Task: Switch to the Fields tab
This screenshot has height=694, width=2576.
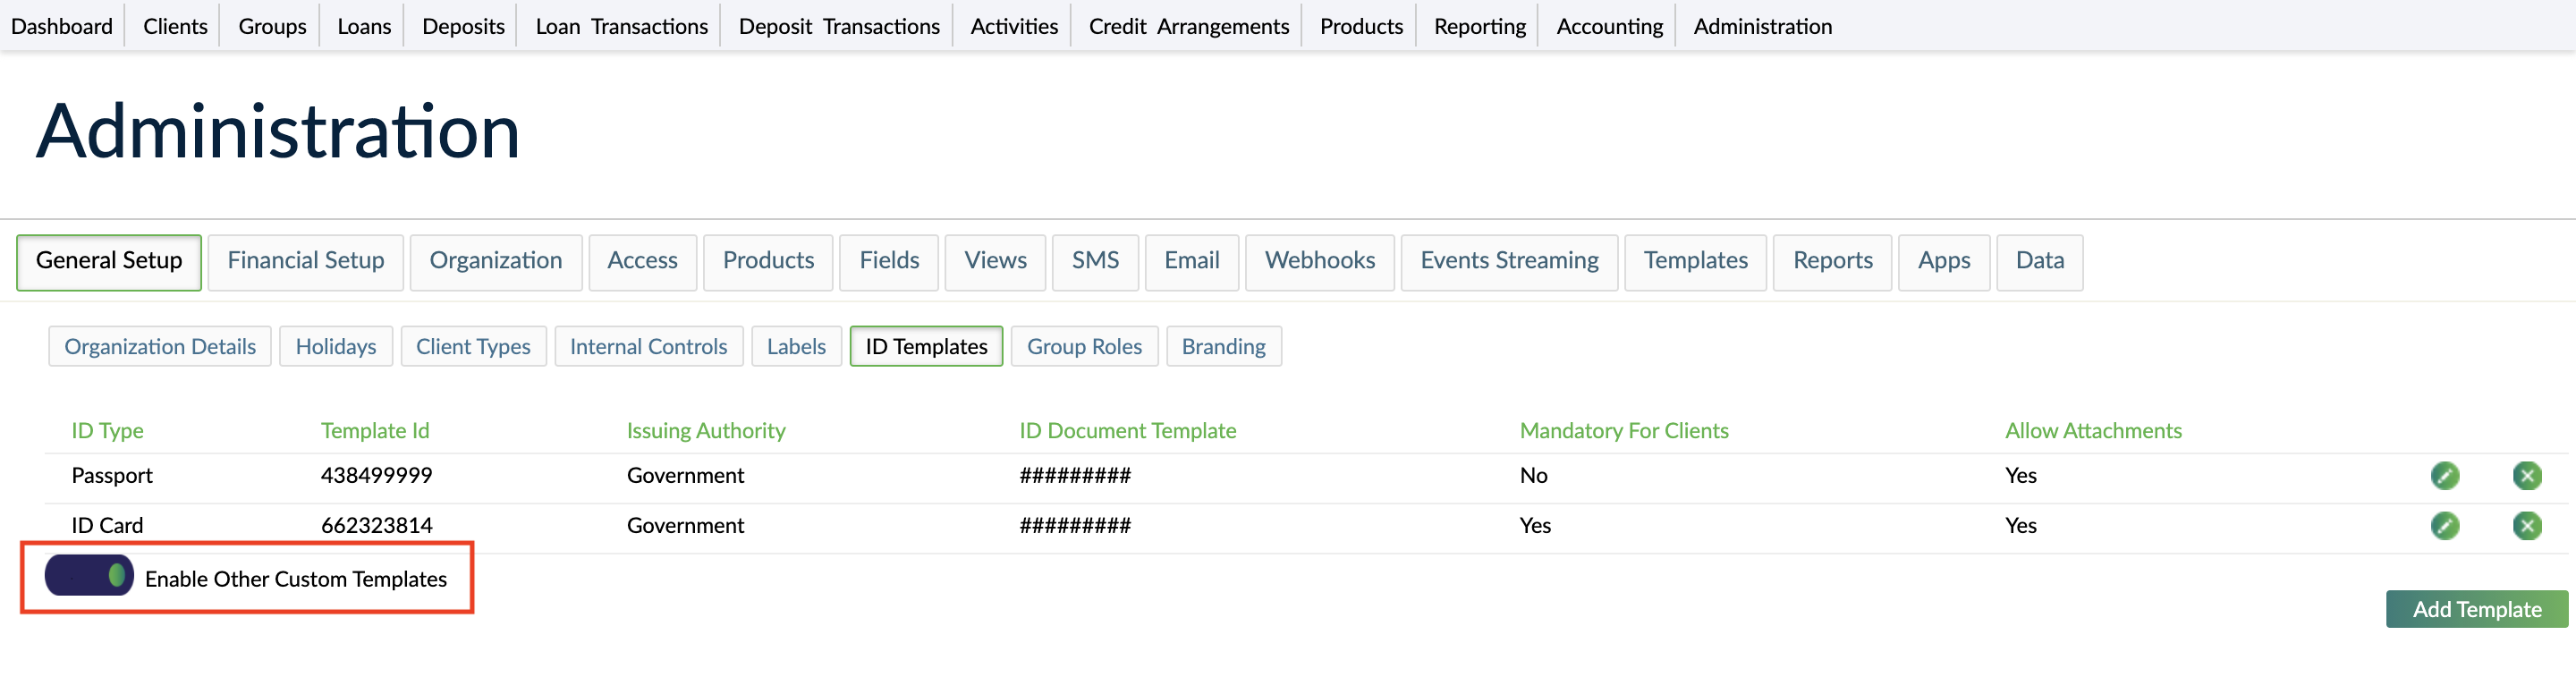Action: click(x=889, y=262)
